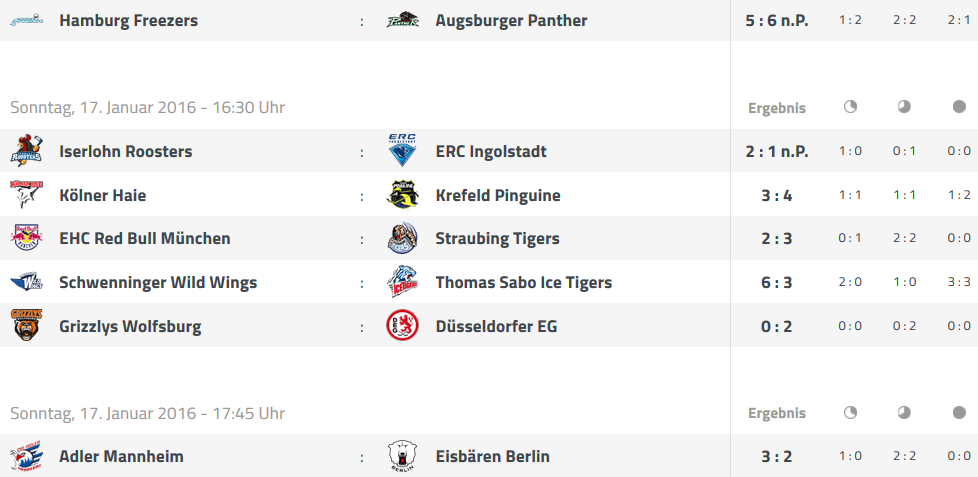Click first-period icon in 16:30 Uhr header
The height and width of the screenshot is (477, 978).
pyautogui.click(x=850, y=107)
